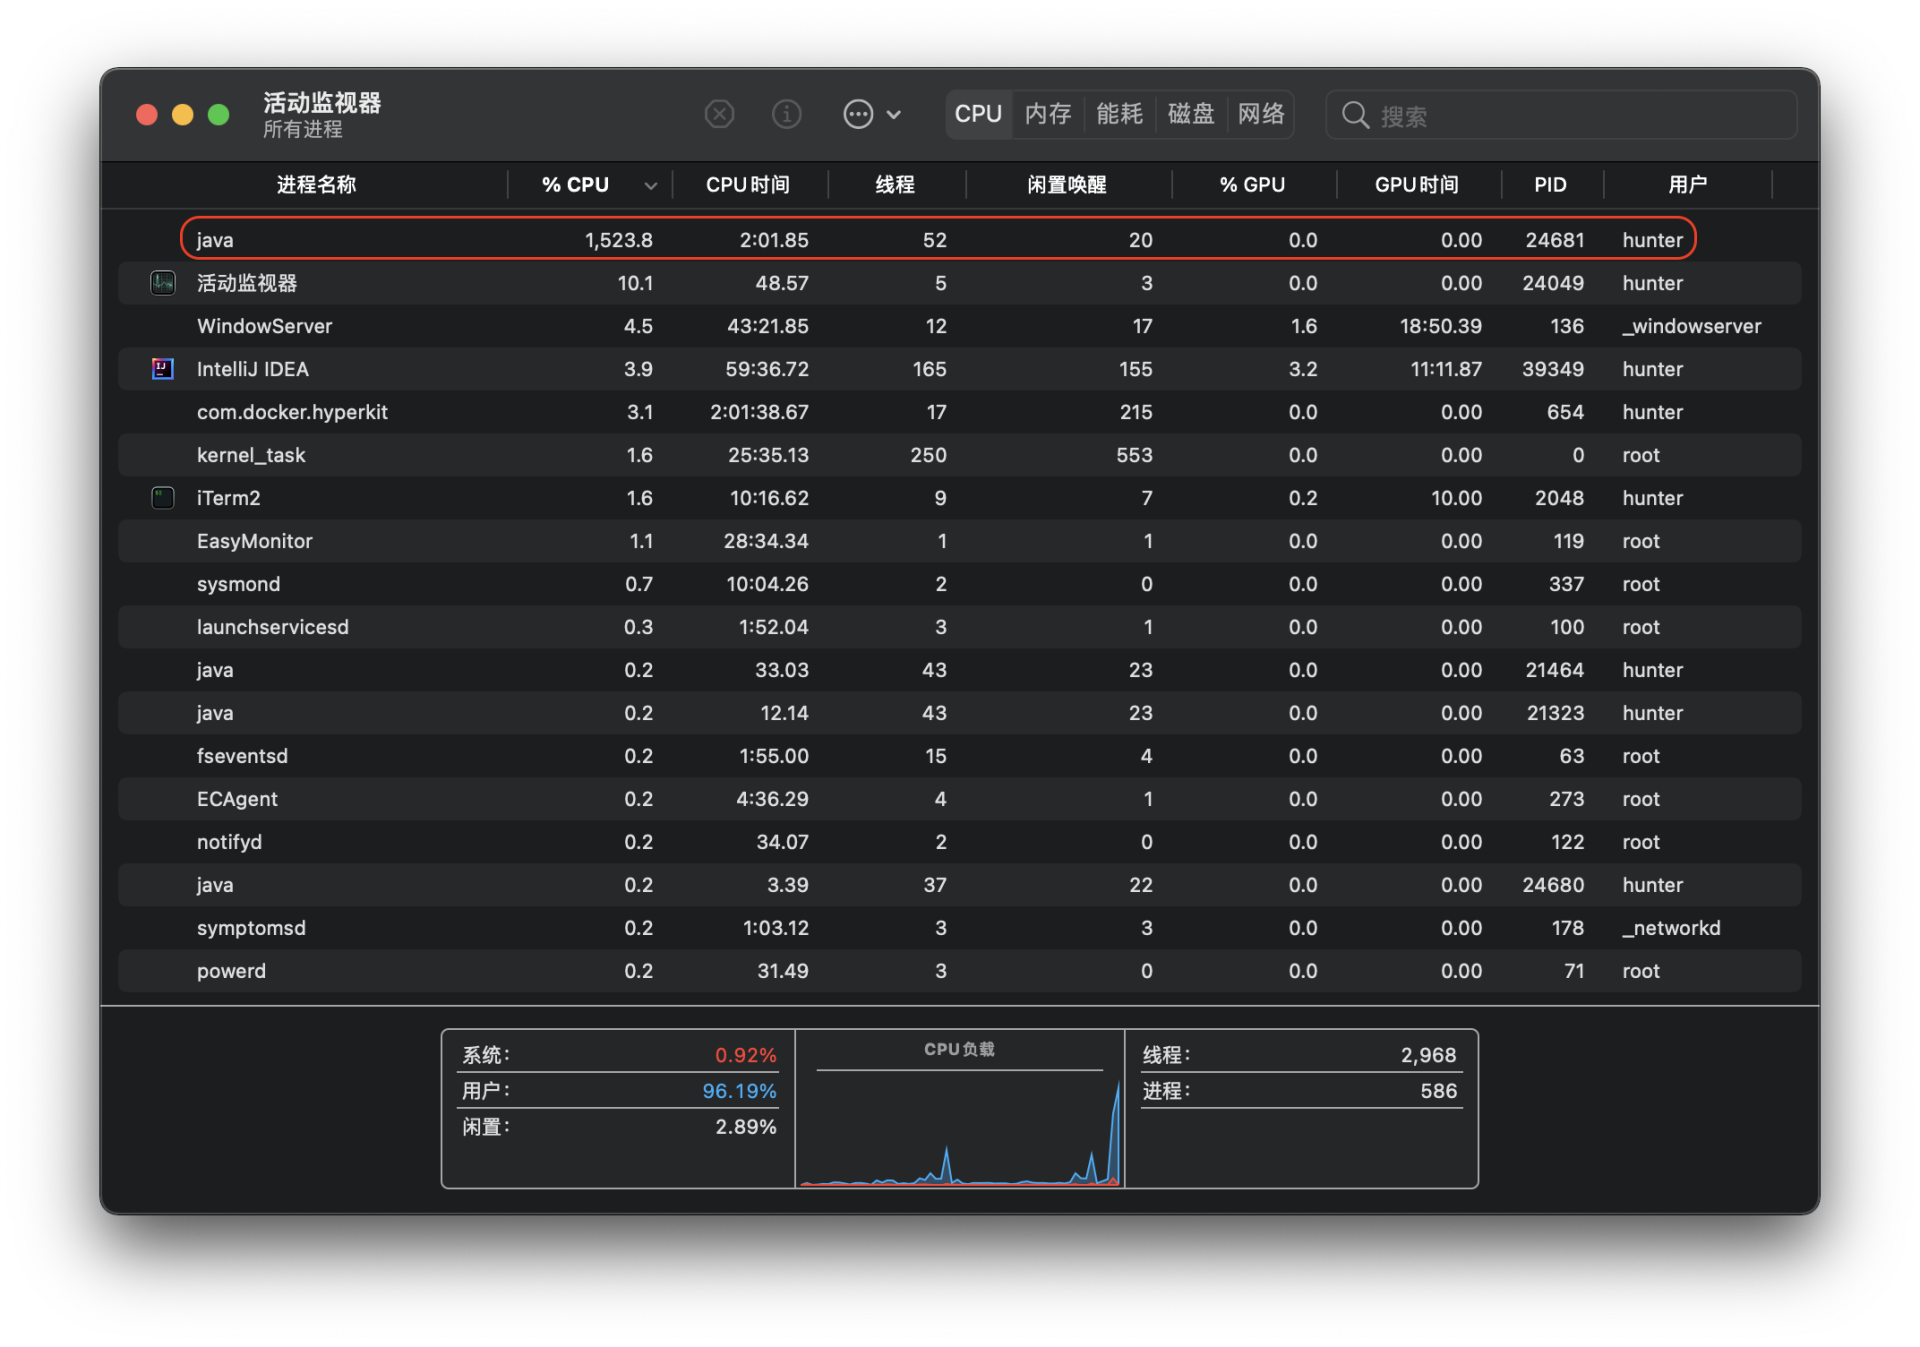Switch to the 内存 tab
This screenshot has height=1347, width=1920.
pos(1047,114)
